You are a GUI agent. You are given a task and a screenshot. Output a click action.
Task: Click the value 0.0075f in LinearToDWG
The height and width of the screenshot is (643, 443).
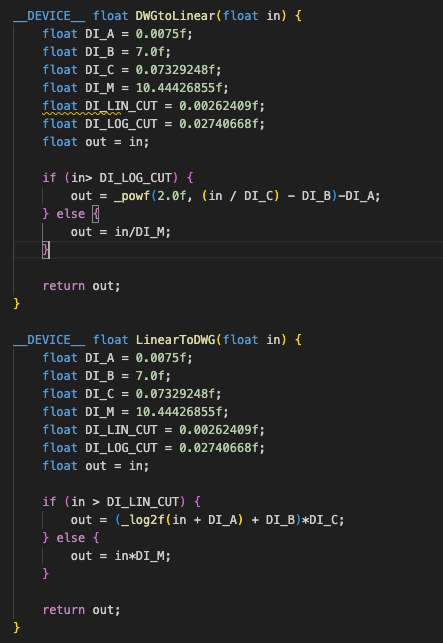pos(161,358)
